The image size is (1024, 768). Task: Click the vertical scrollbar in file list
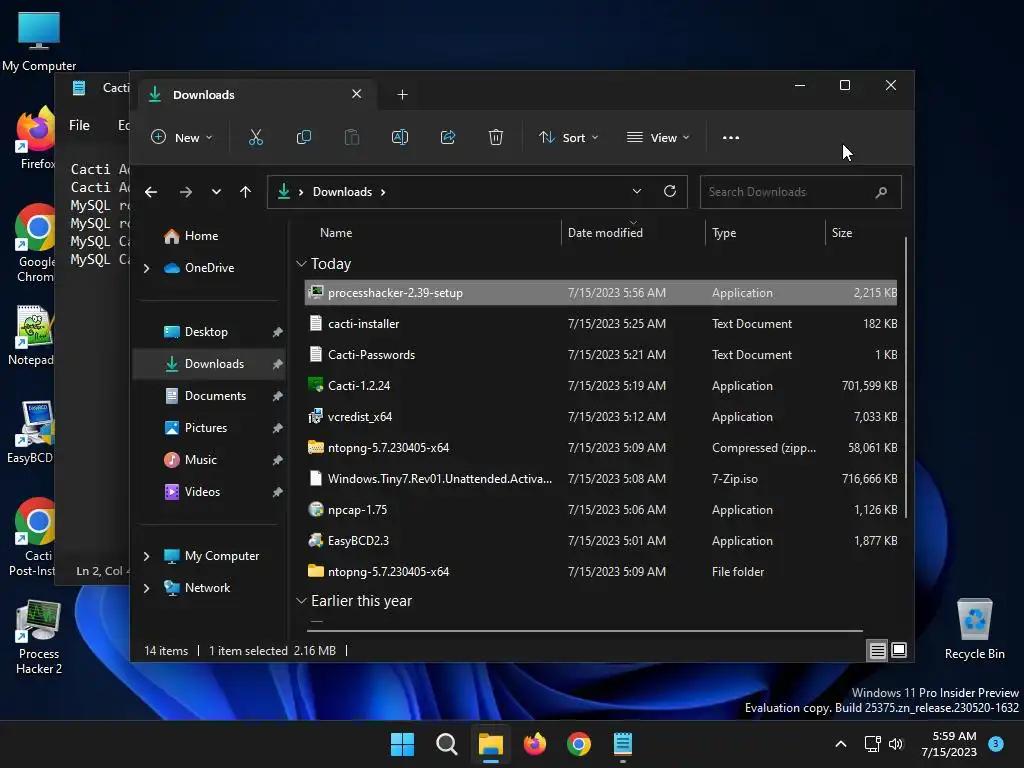click(906, 377)
